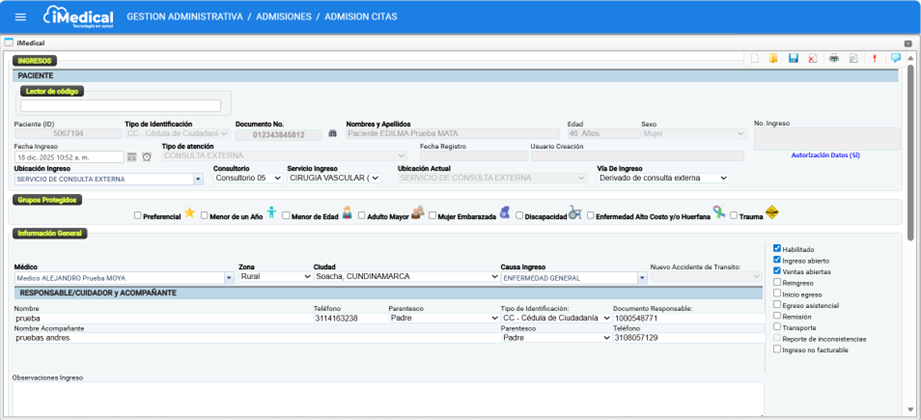Open the print preview magnifier icon
Image resolution: width=921 pixels, height=420 pixels.
[x=853, y=59]
